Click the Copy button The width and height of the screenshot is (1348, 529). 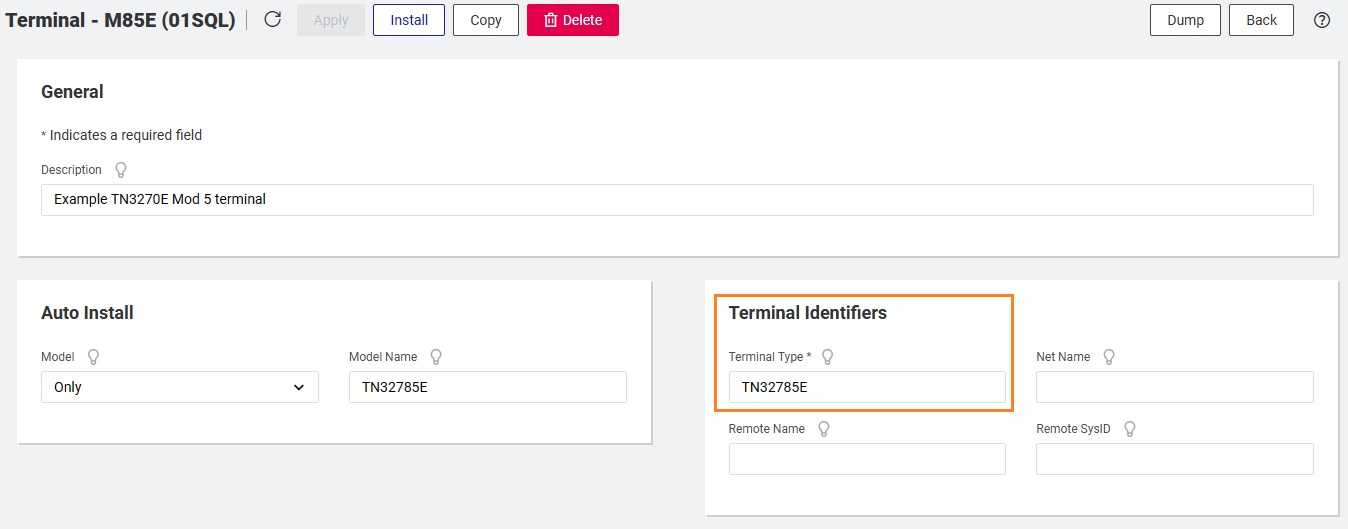[485, 20]
